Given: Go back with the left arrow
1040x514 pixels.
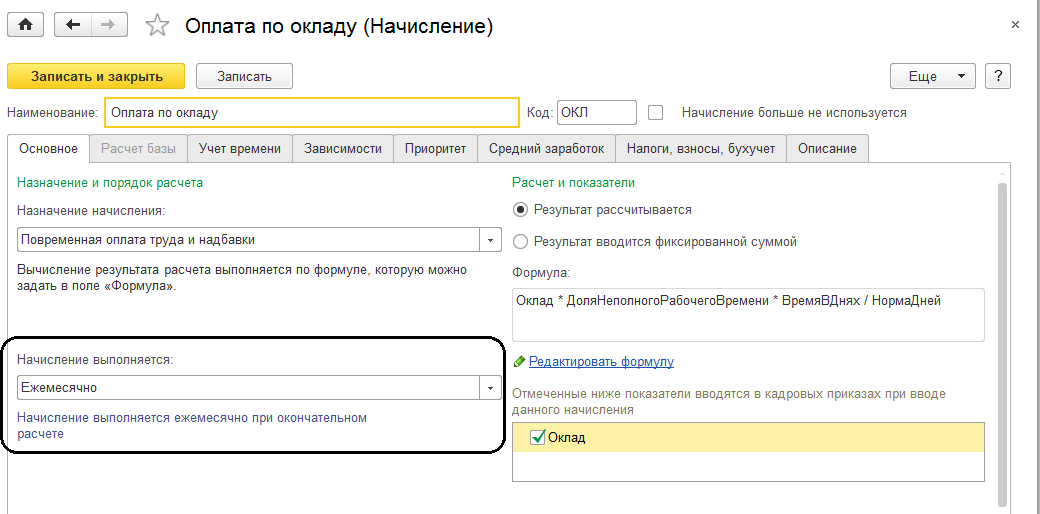Looking at the screenshot, I should (74, 26).
